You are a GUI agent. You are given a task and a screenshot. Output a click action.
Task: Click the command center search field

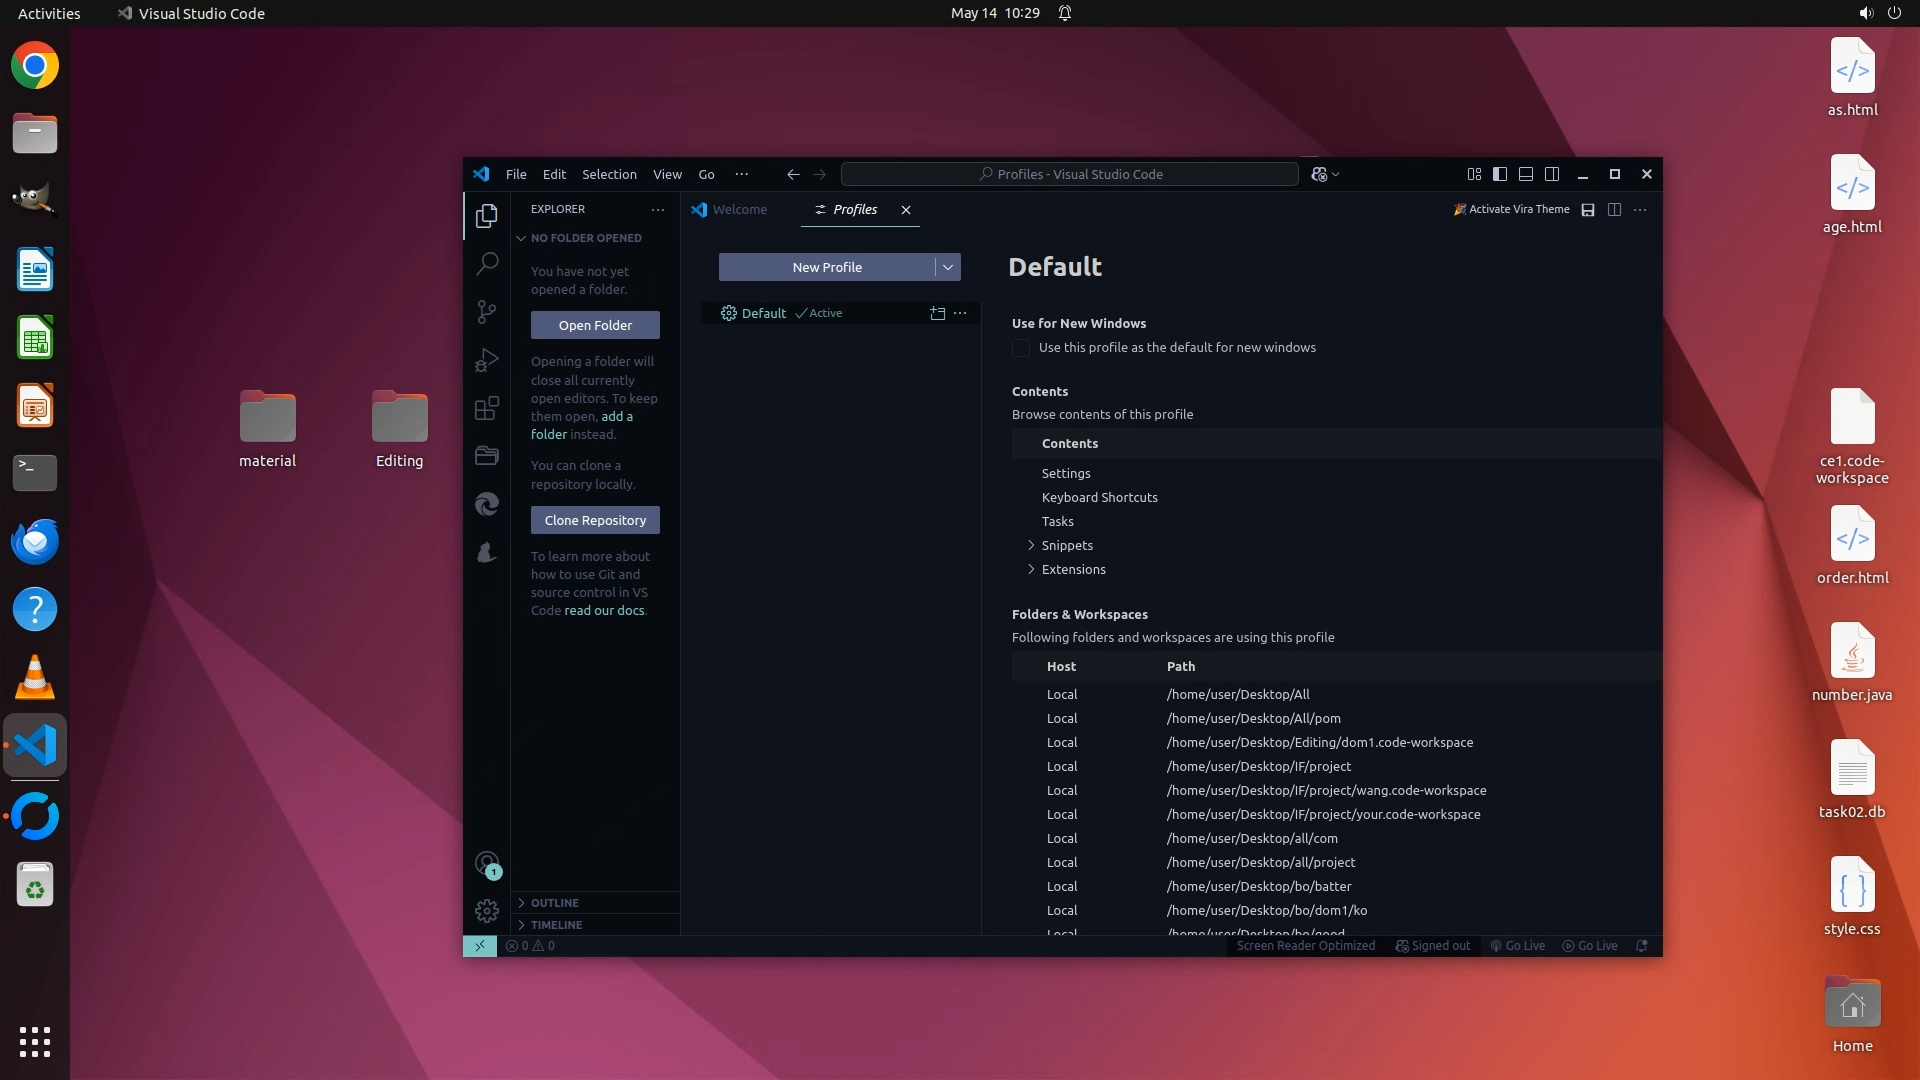coord(1070,174)
